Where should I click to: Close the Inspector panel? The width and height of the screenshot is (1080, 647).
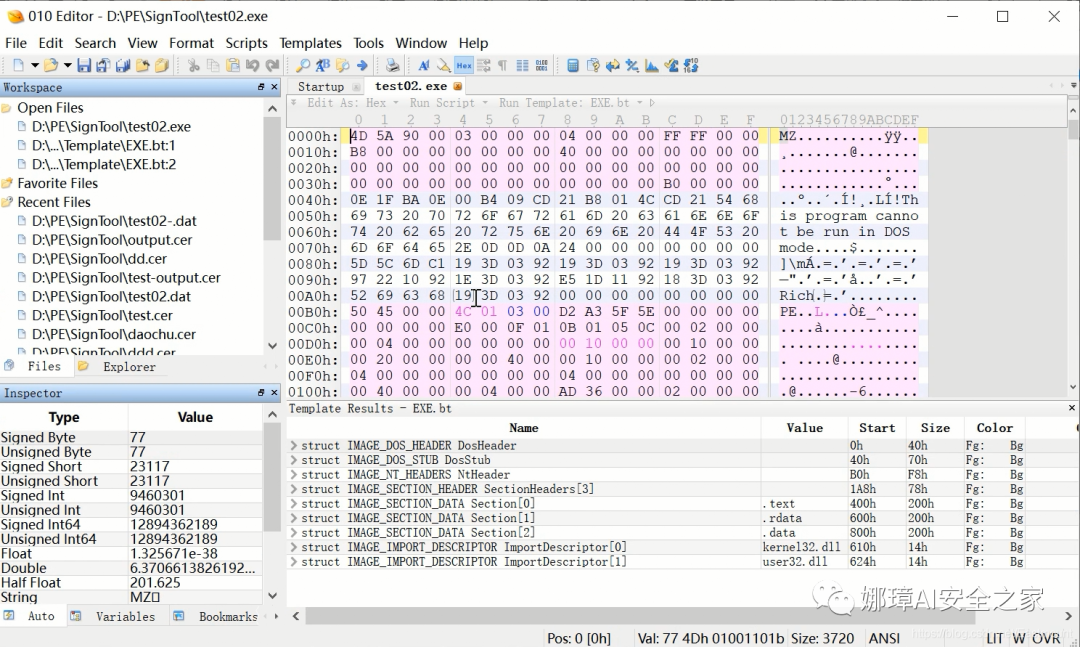pos(274,393)
